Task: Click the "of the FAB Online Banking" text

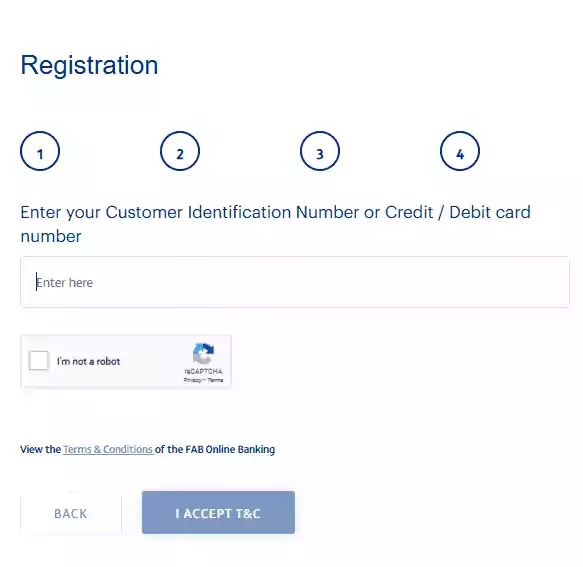Action: pyautogui.click(x=215, y=449)
